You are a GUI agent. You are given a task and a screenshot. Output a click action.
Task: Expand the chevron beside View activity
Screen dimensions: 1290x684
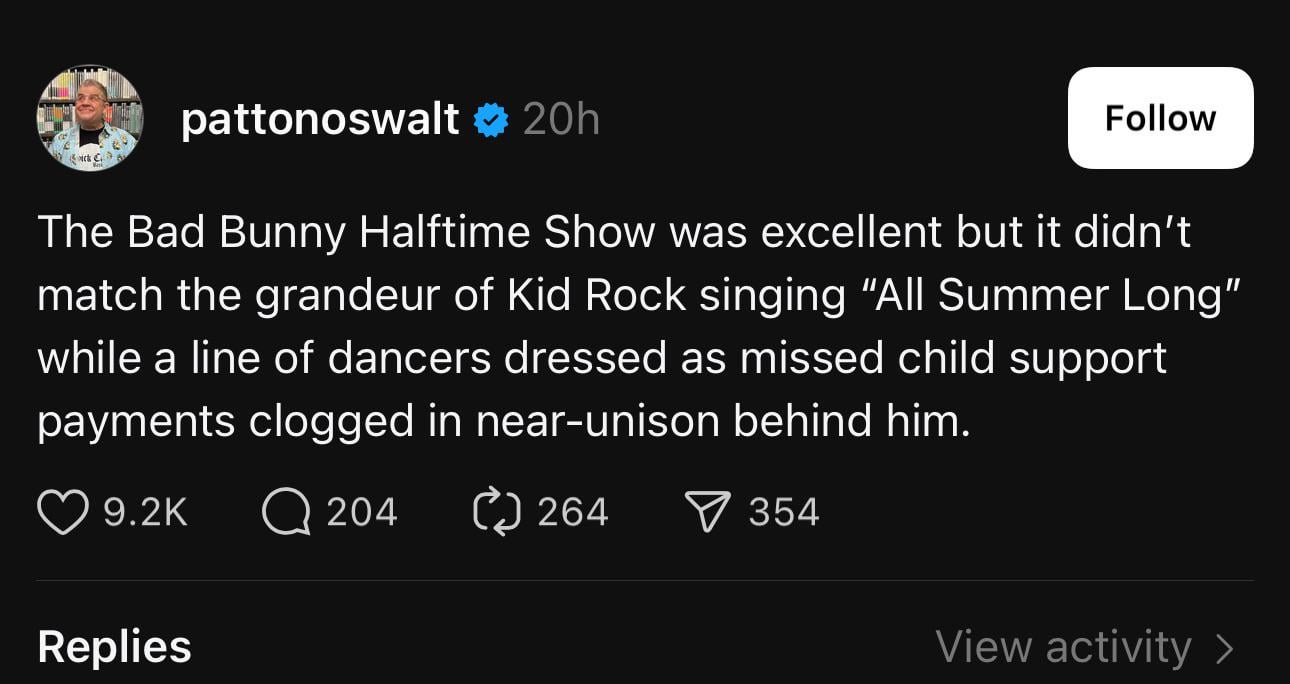click(x=1225, y=648)
